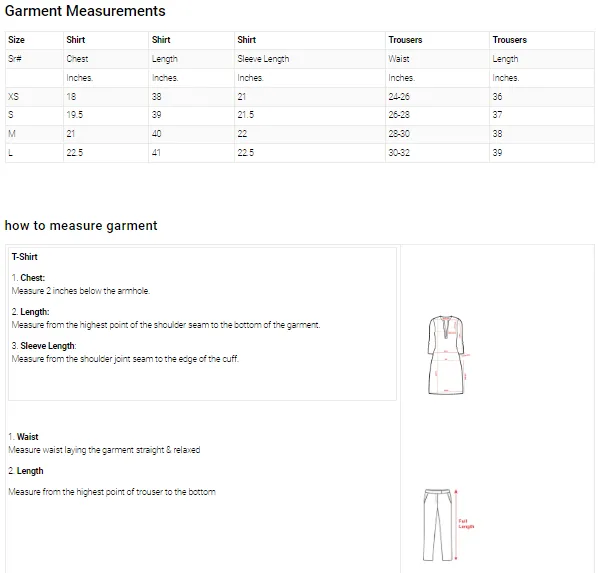The height and width of the screenshot is (573, 598).
Task: Click S sleeve length value '21.5'
Action: tap(246, 114)
